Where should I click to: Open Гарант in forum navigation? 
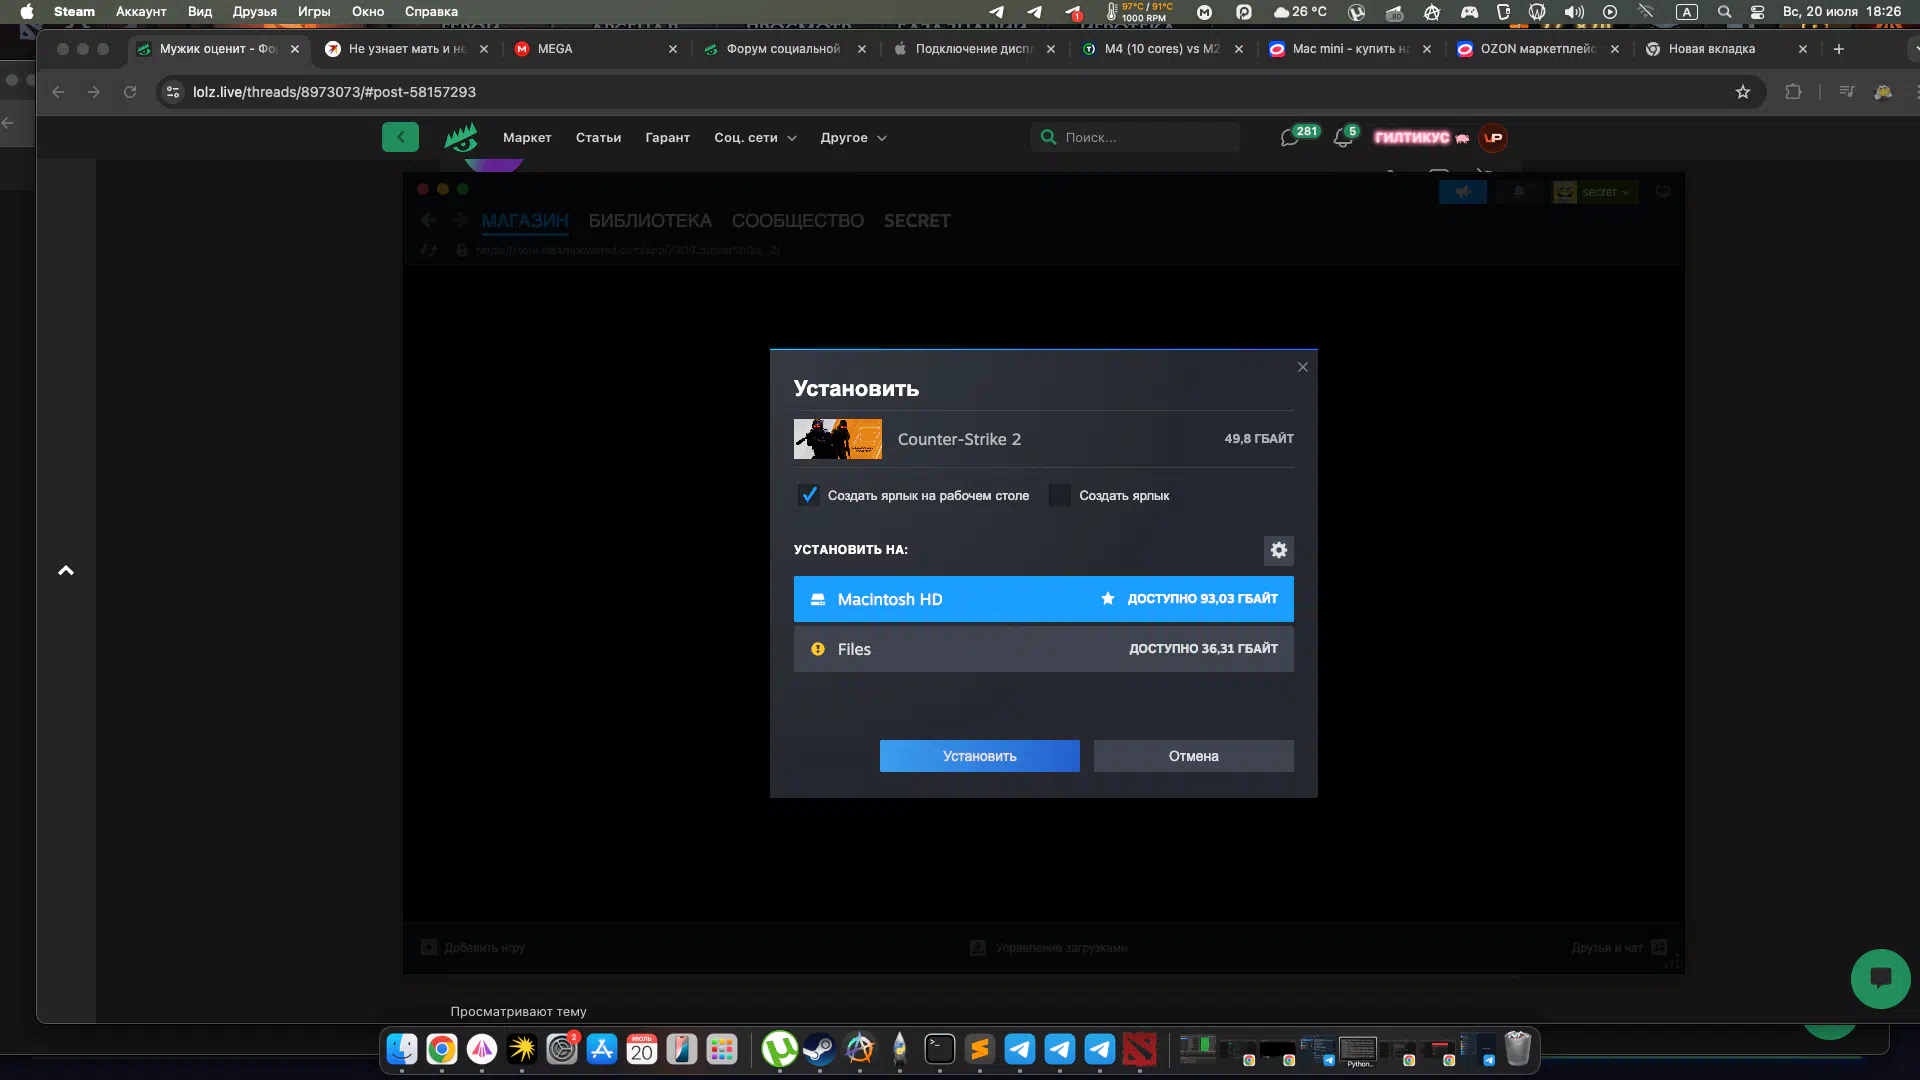click(x=667, y=138)
